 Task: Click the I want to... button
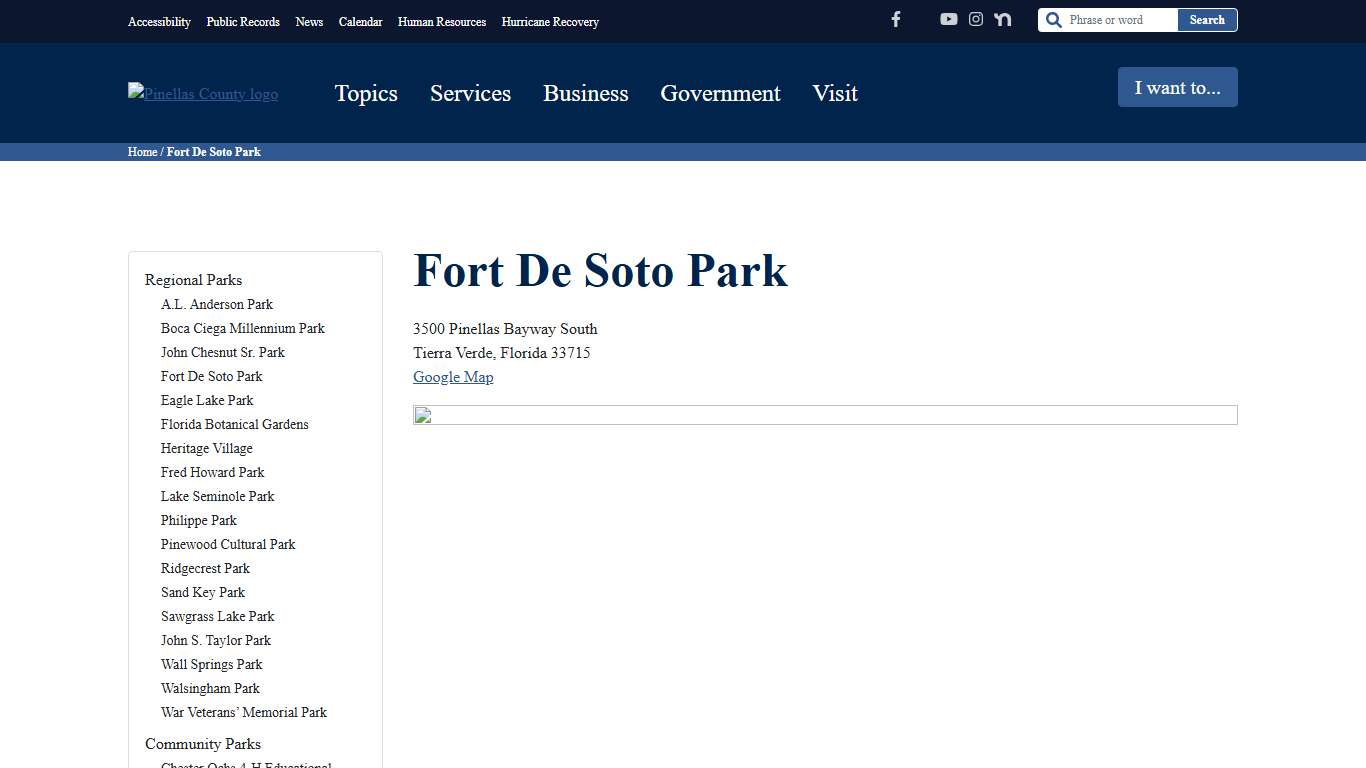tap(1177, 87)
